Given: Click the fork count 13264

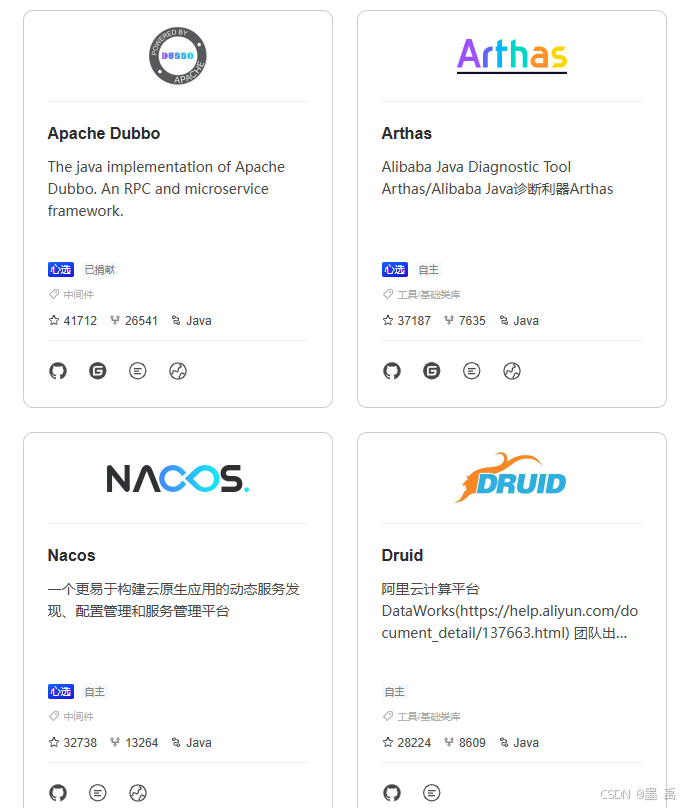Looking at the screenshot, I should point(141,743).
